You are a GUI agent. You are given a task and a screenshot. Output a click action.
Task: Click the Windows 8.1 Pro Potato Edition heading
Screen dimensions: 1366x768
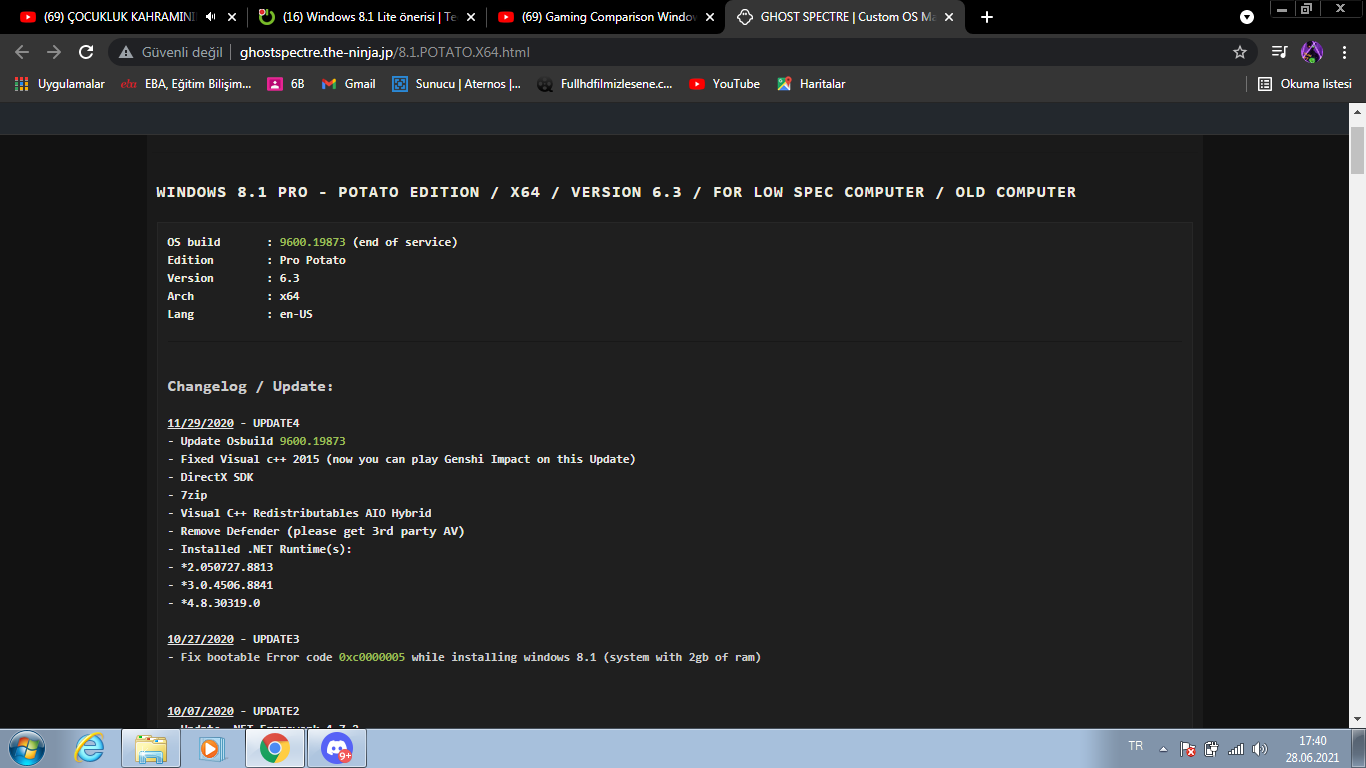click(616, 192)
